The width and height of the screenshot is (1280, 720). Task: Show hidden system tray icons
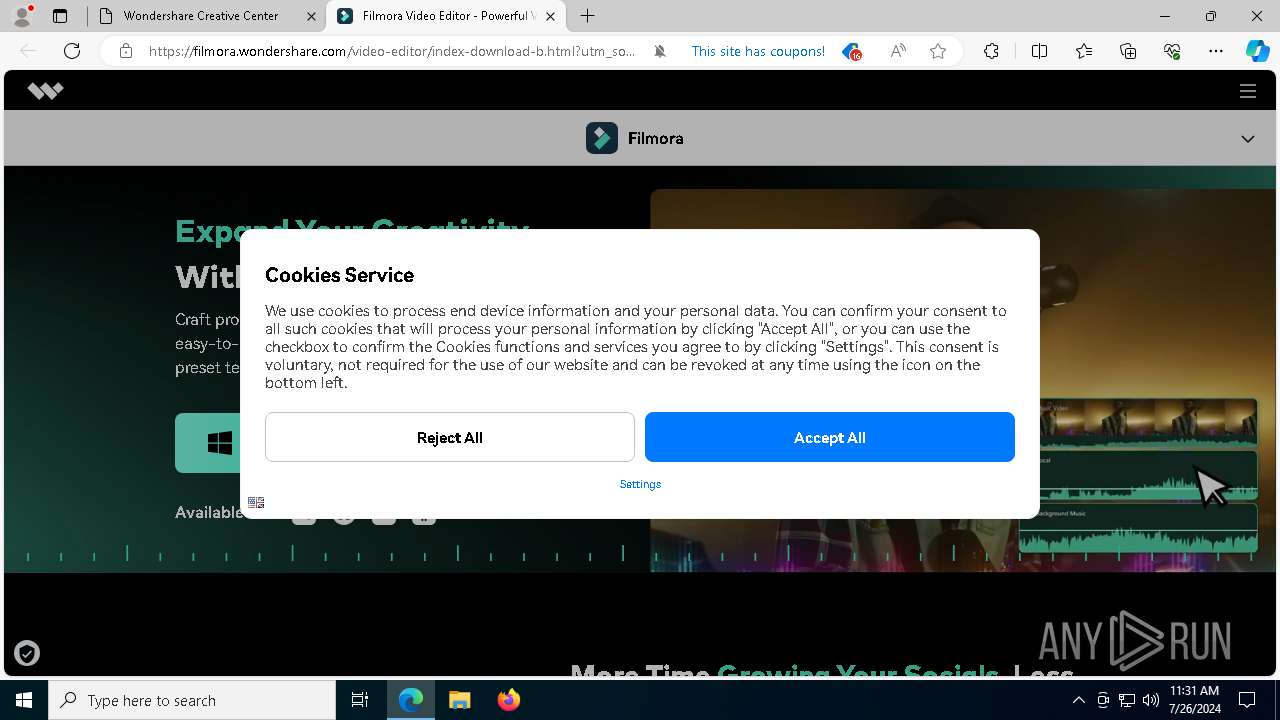click(x=1078, y=700)
